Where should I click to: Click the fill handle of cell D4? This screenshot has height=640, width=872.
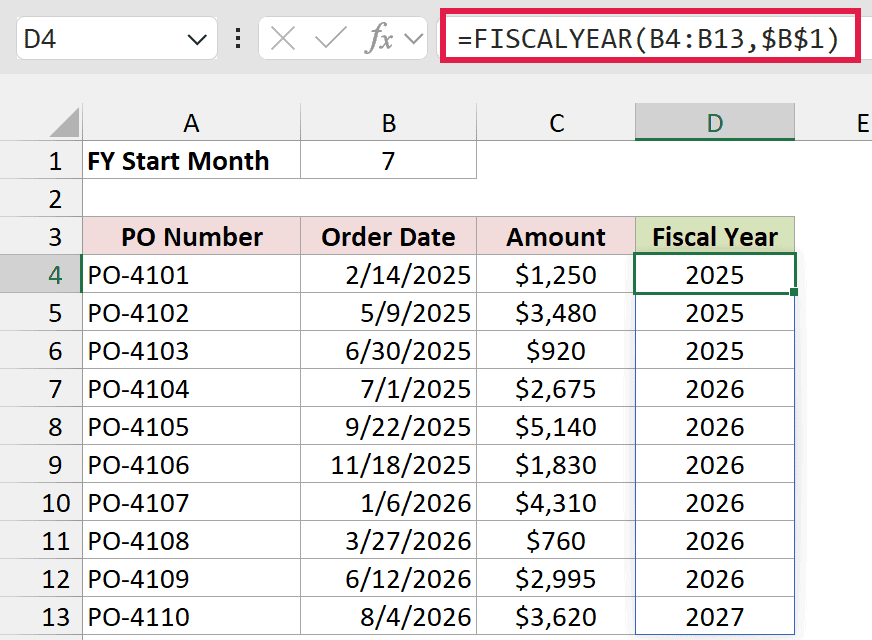pos(794,292)
